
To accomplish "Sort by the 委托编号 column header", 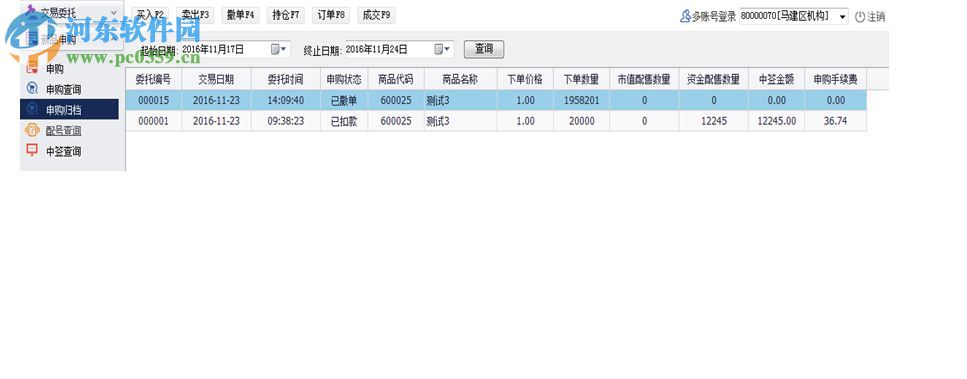I will coord(154,79).
